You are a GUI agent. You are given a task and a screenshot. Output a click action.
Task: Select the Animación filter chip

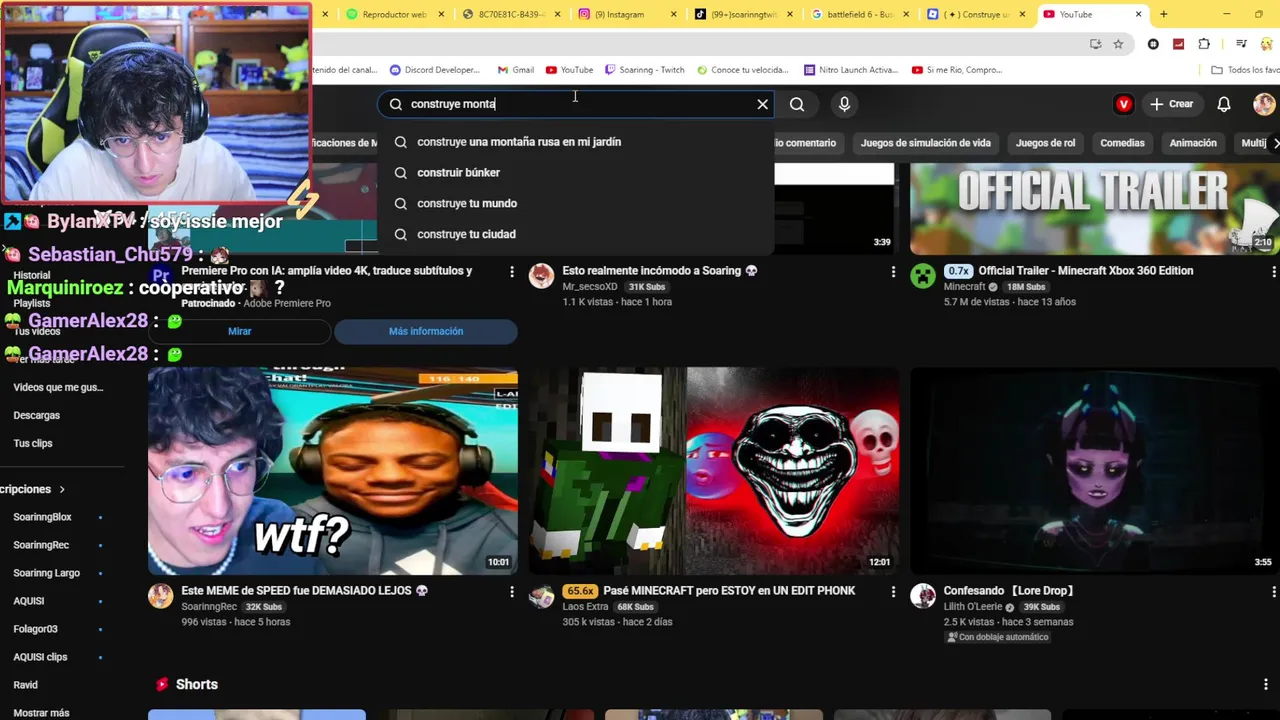(x=1193, y=143)
